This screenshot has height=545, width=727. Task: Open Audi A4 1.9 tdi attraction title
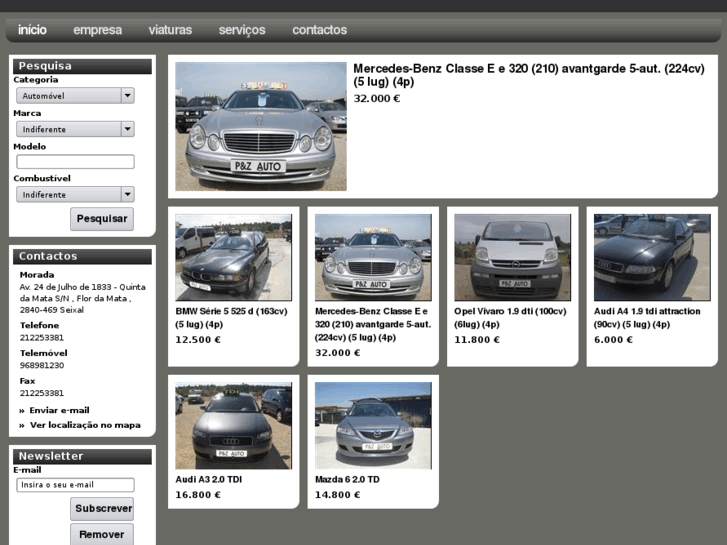(x=647, y=318)
